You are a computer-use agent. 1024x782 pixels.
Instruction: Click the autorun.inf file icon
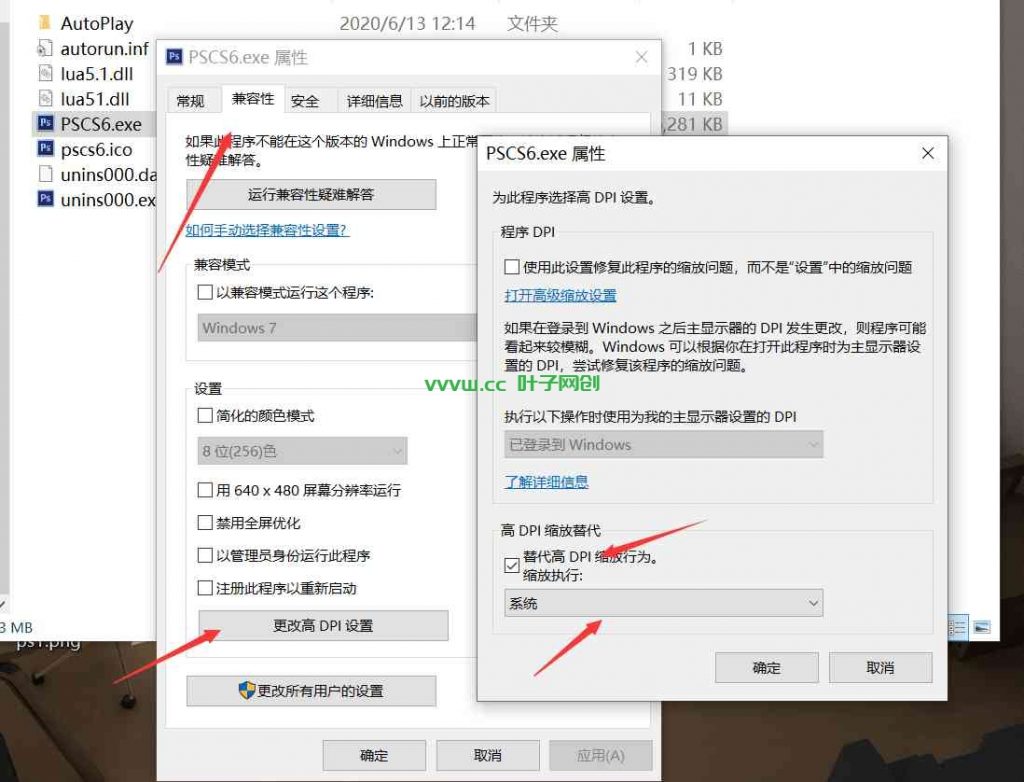[44, 48]
